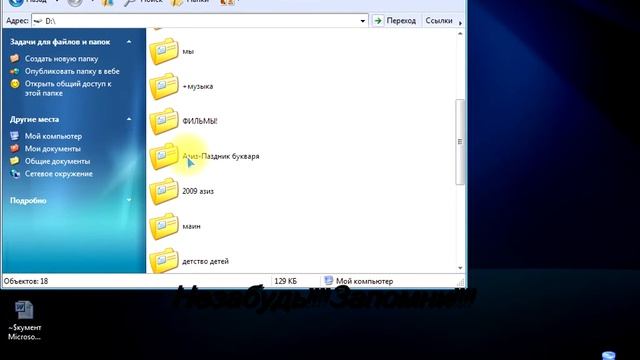This screenshot has height=360, width=640.
Task: Expand the Подробно section
Action: (x=129, y=200)
